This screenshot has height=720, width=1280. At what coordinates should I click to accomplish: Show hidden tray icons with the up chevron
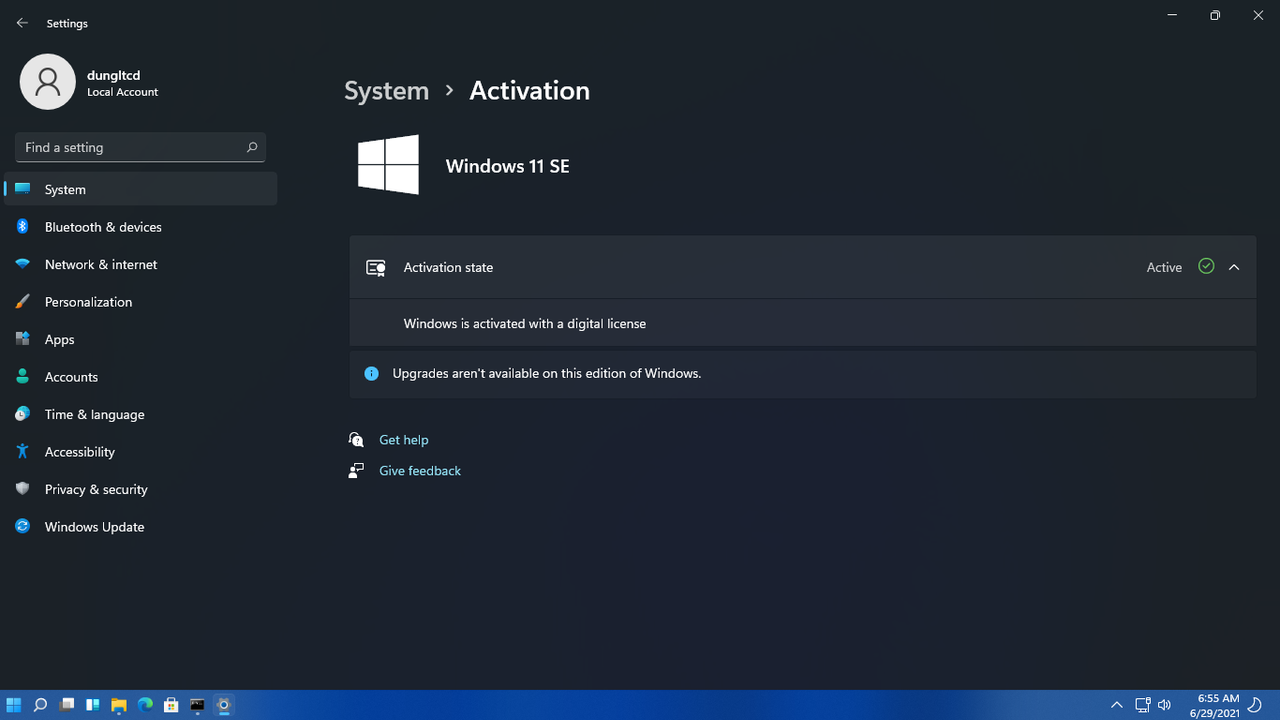tap(1117, 705)
